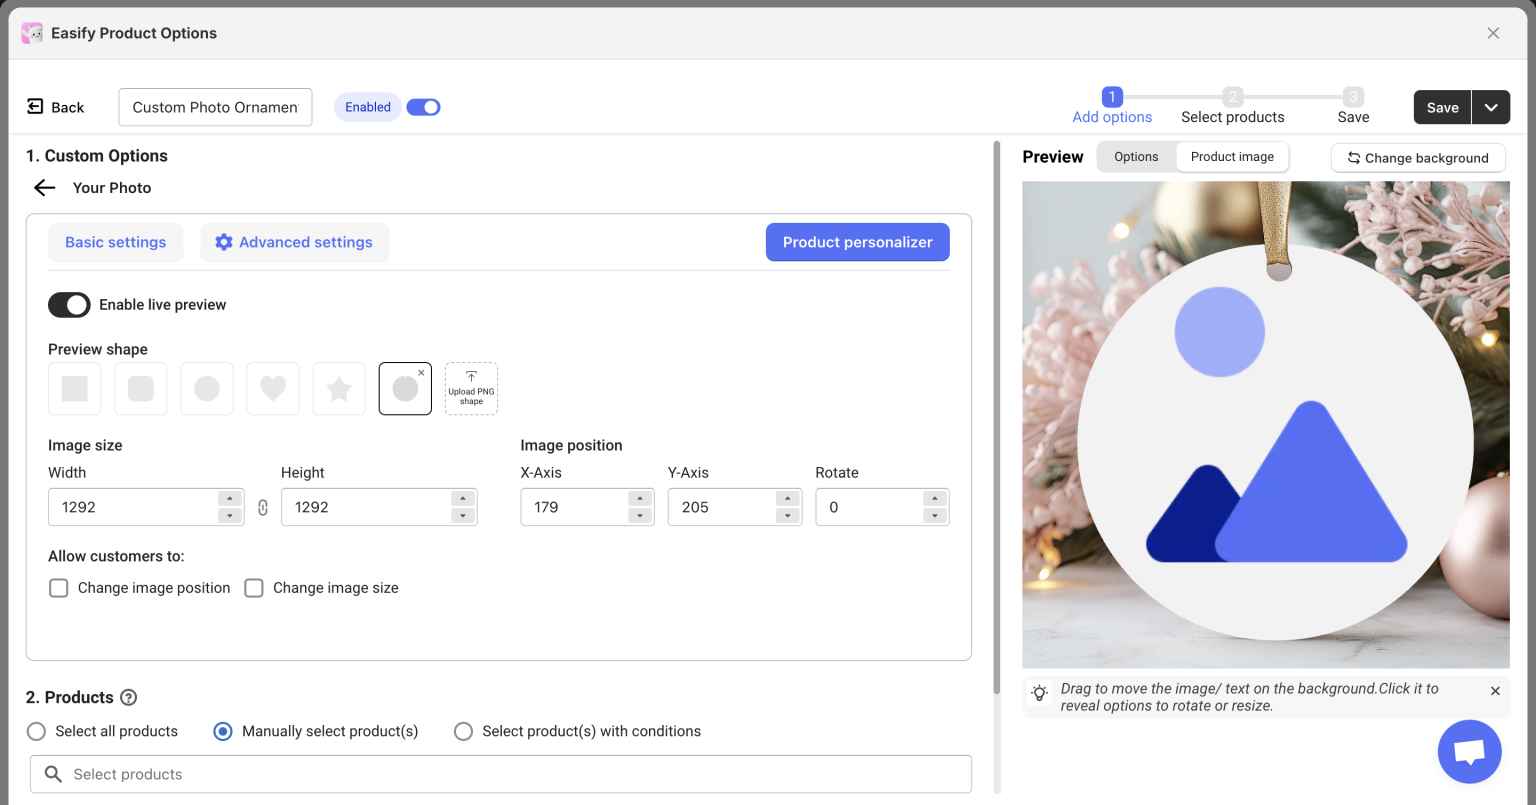
Task: Dismiss the drag-to-move hint
Action: tap(1495, 691)
